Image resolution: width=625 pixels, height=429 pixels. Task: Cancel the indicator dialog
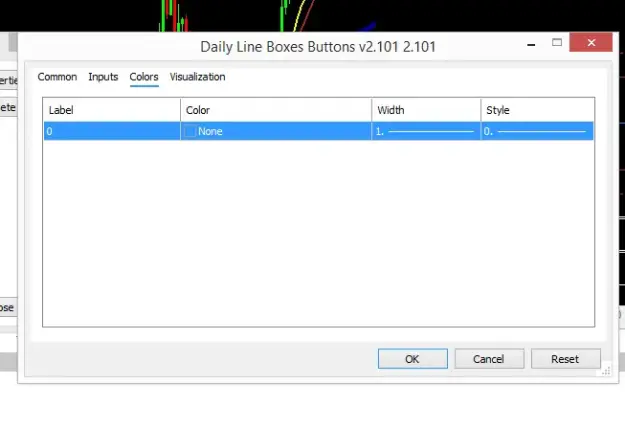[489, 359]
